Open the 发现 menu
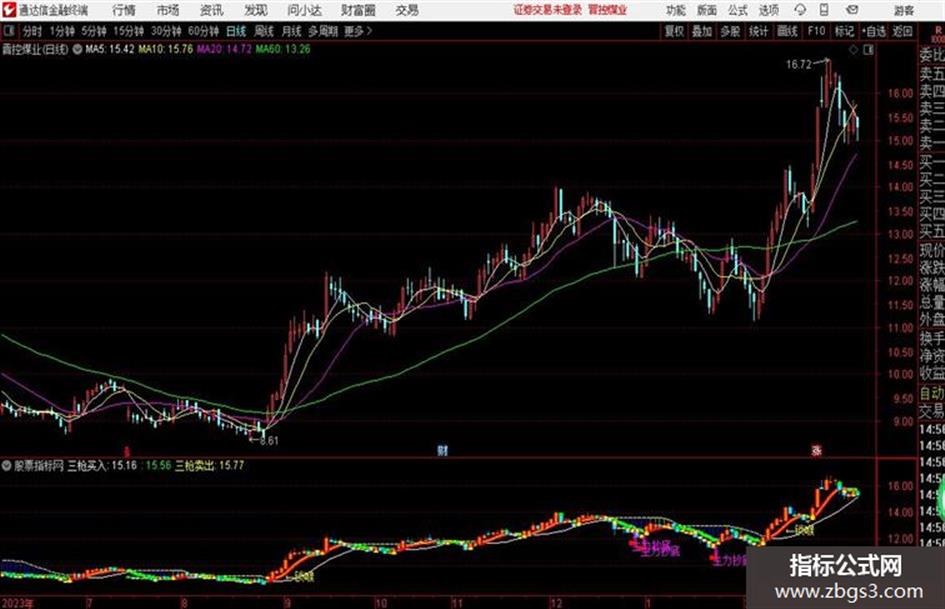 pyautogui.click(x=256, y=10)
